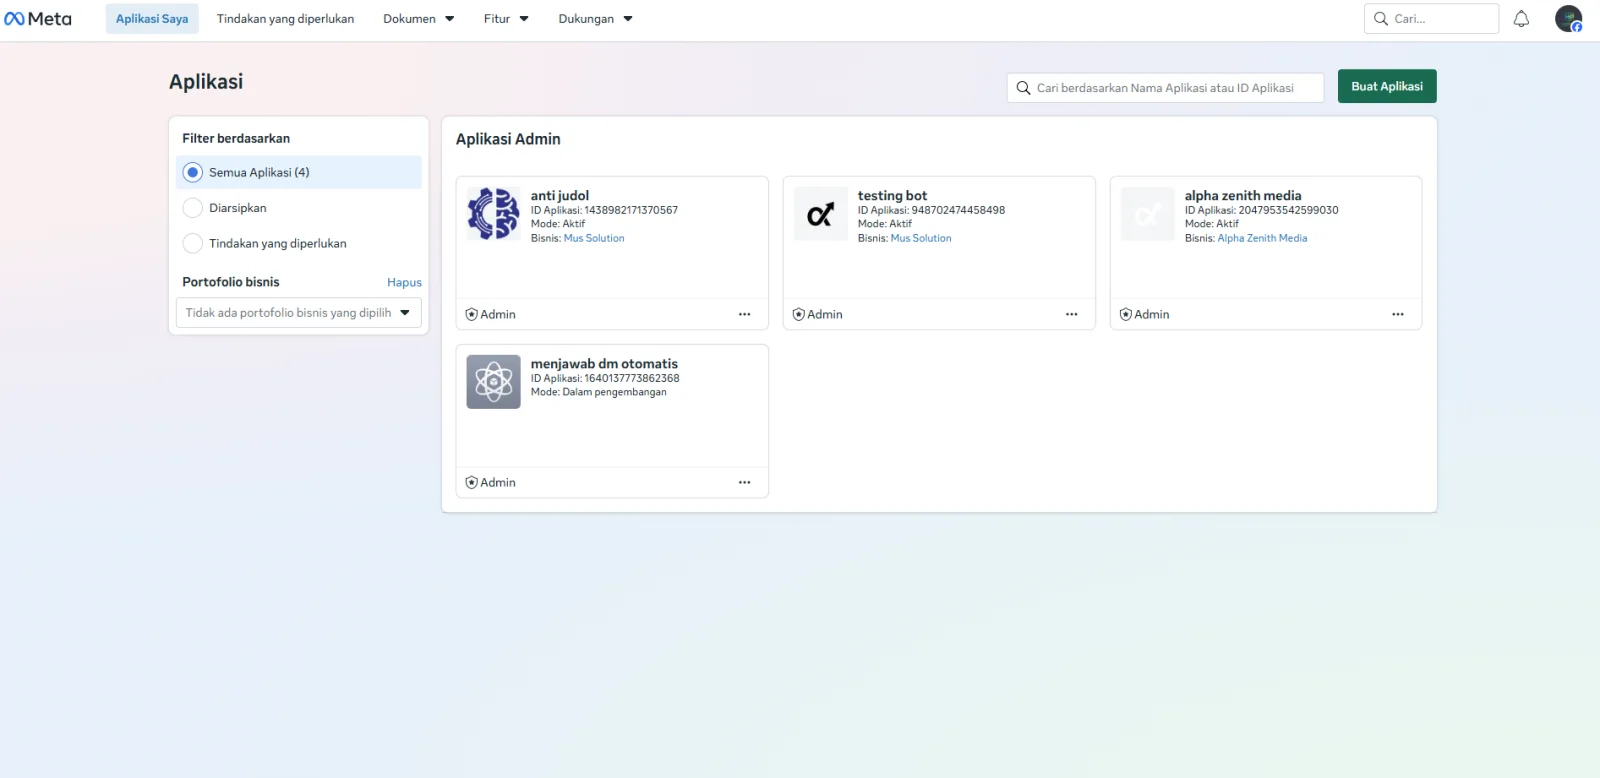The width and height of the screenshot is (1600, 778).
Task: Open the profile avatar menu
Action: pyautogui.click(x=1569, y=18)
